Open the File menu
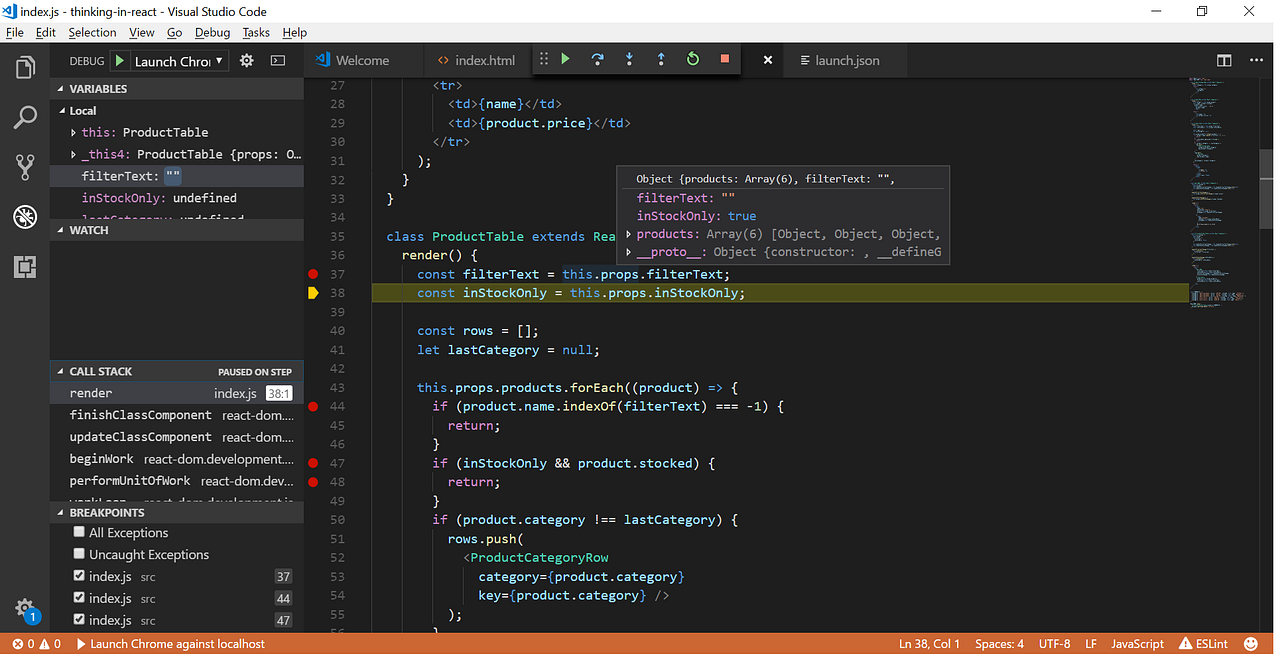Viewport: 1280px width, 658px height. (15, 32)
